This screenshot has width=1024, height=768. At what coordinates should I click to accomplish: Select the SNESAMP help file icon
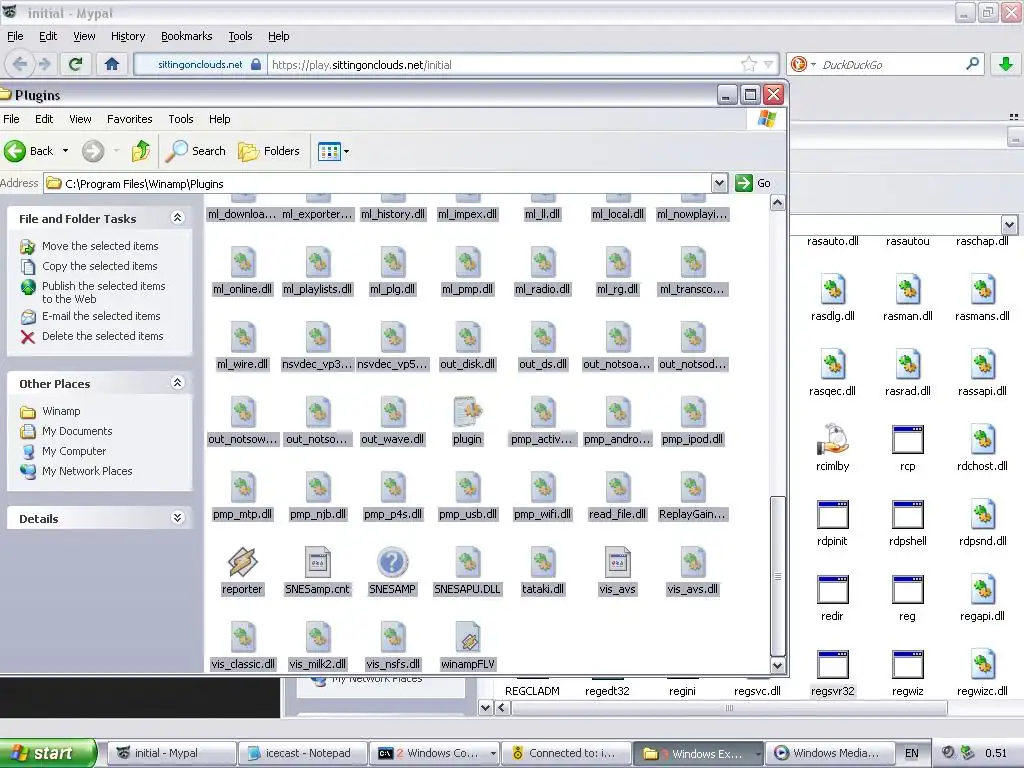392,562
